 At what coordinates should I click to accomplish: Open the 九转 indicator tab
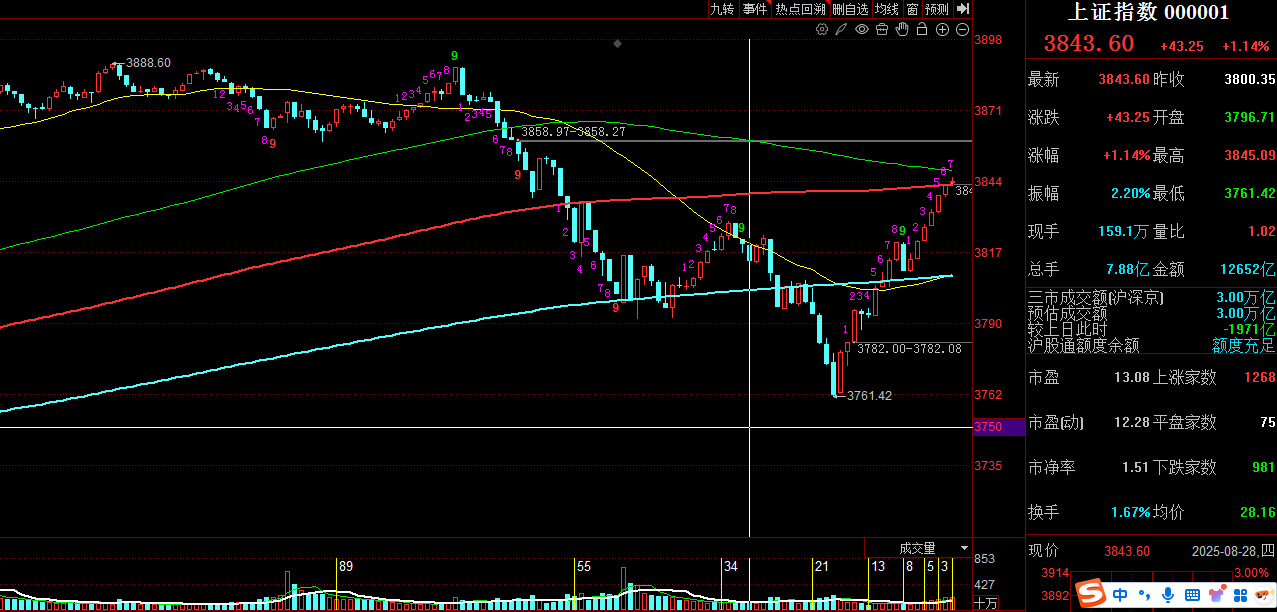click(x=722, y=9)
